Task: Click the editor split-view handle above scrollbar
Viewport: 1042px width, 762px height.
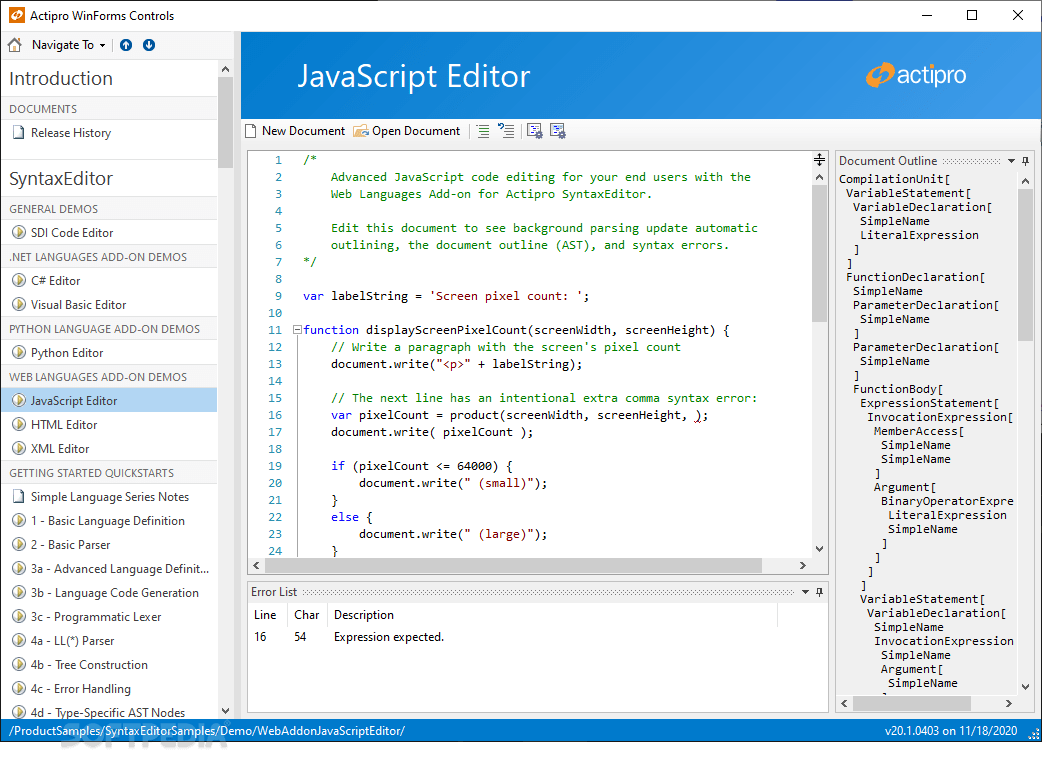Action: (x=819, y=159)
